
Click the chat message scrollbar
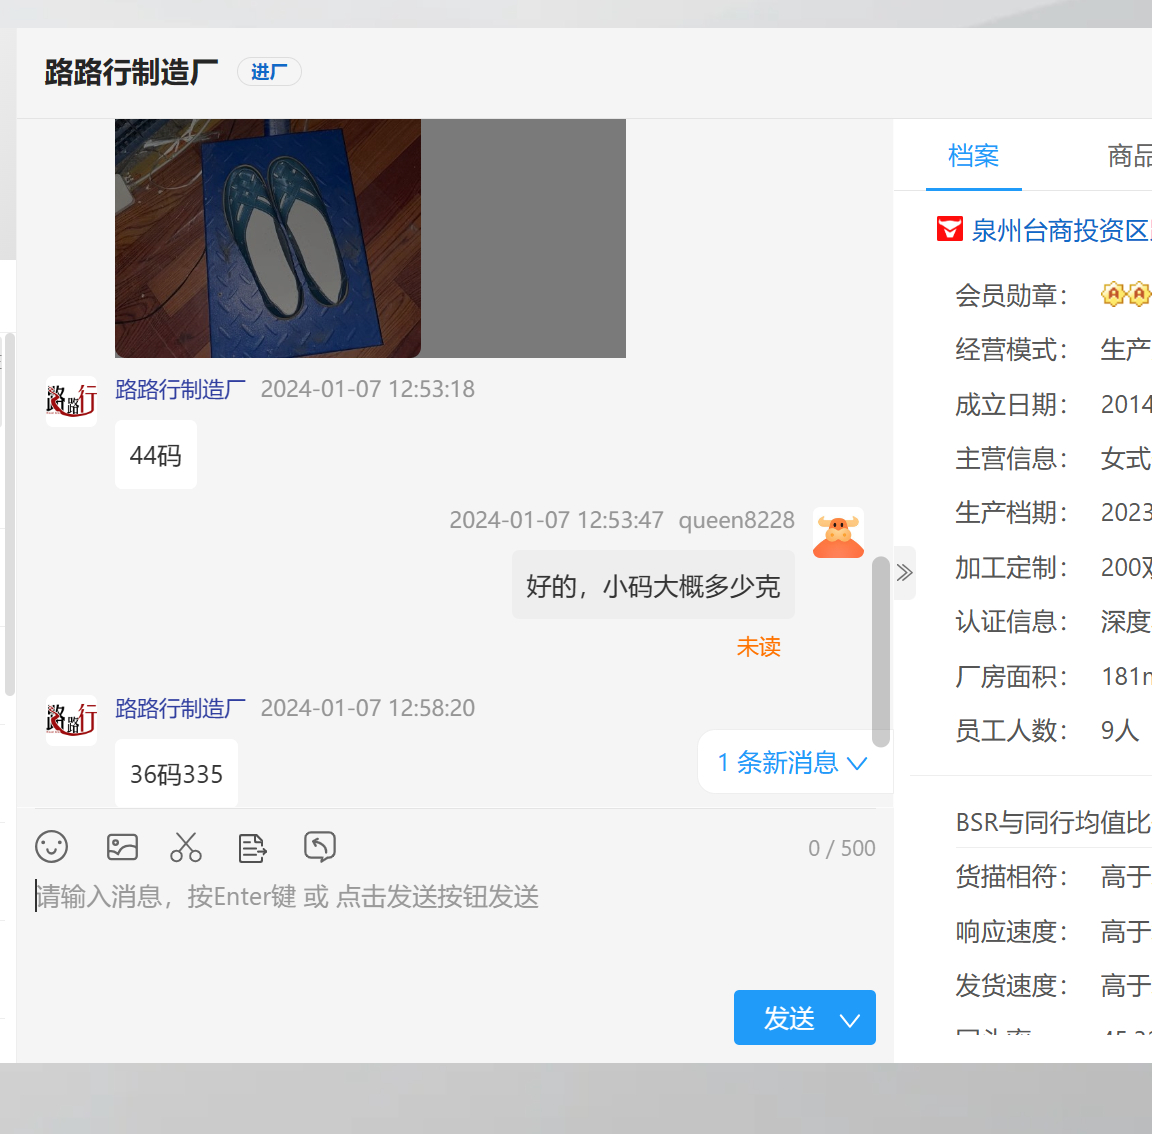880,650
